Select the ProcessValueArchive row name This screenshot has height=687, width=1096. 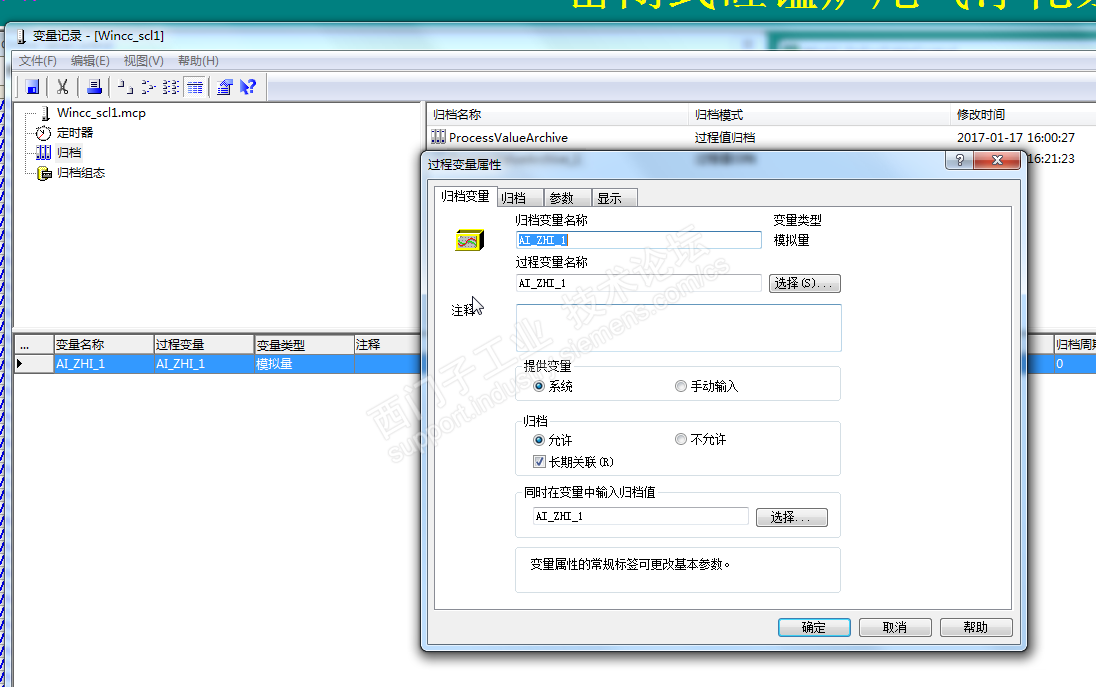[x=508, y=138]
